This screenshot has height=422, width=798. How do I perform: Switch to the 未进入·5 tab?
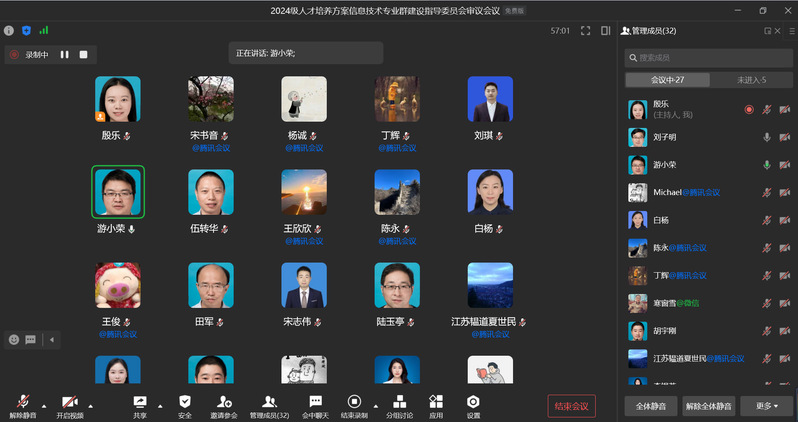pos(751,80)
